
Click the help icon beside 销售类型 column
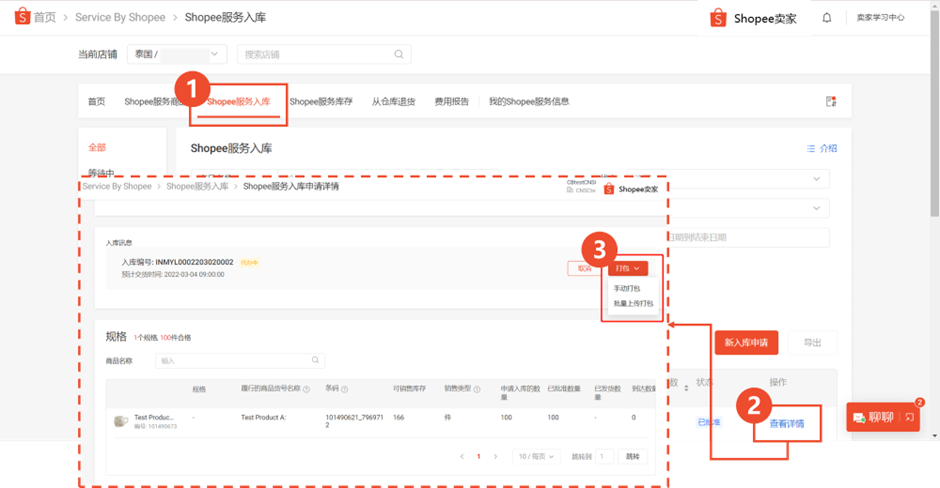[x=477, y=389]
